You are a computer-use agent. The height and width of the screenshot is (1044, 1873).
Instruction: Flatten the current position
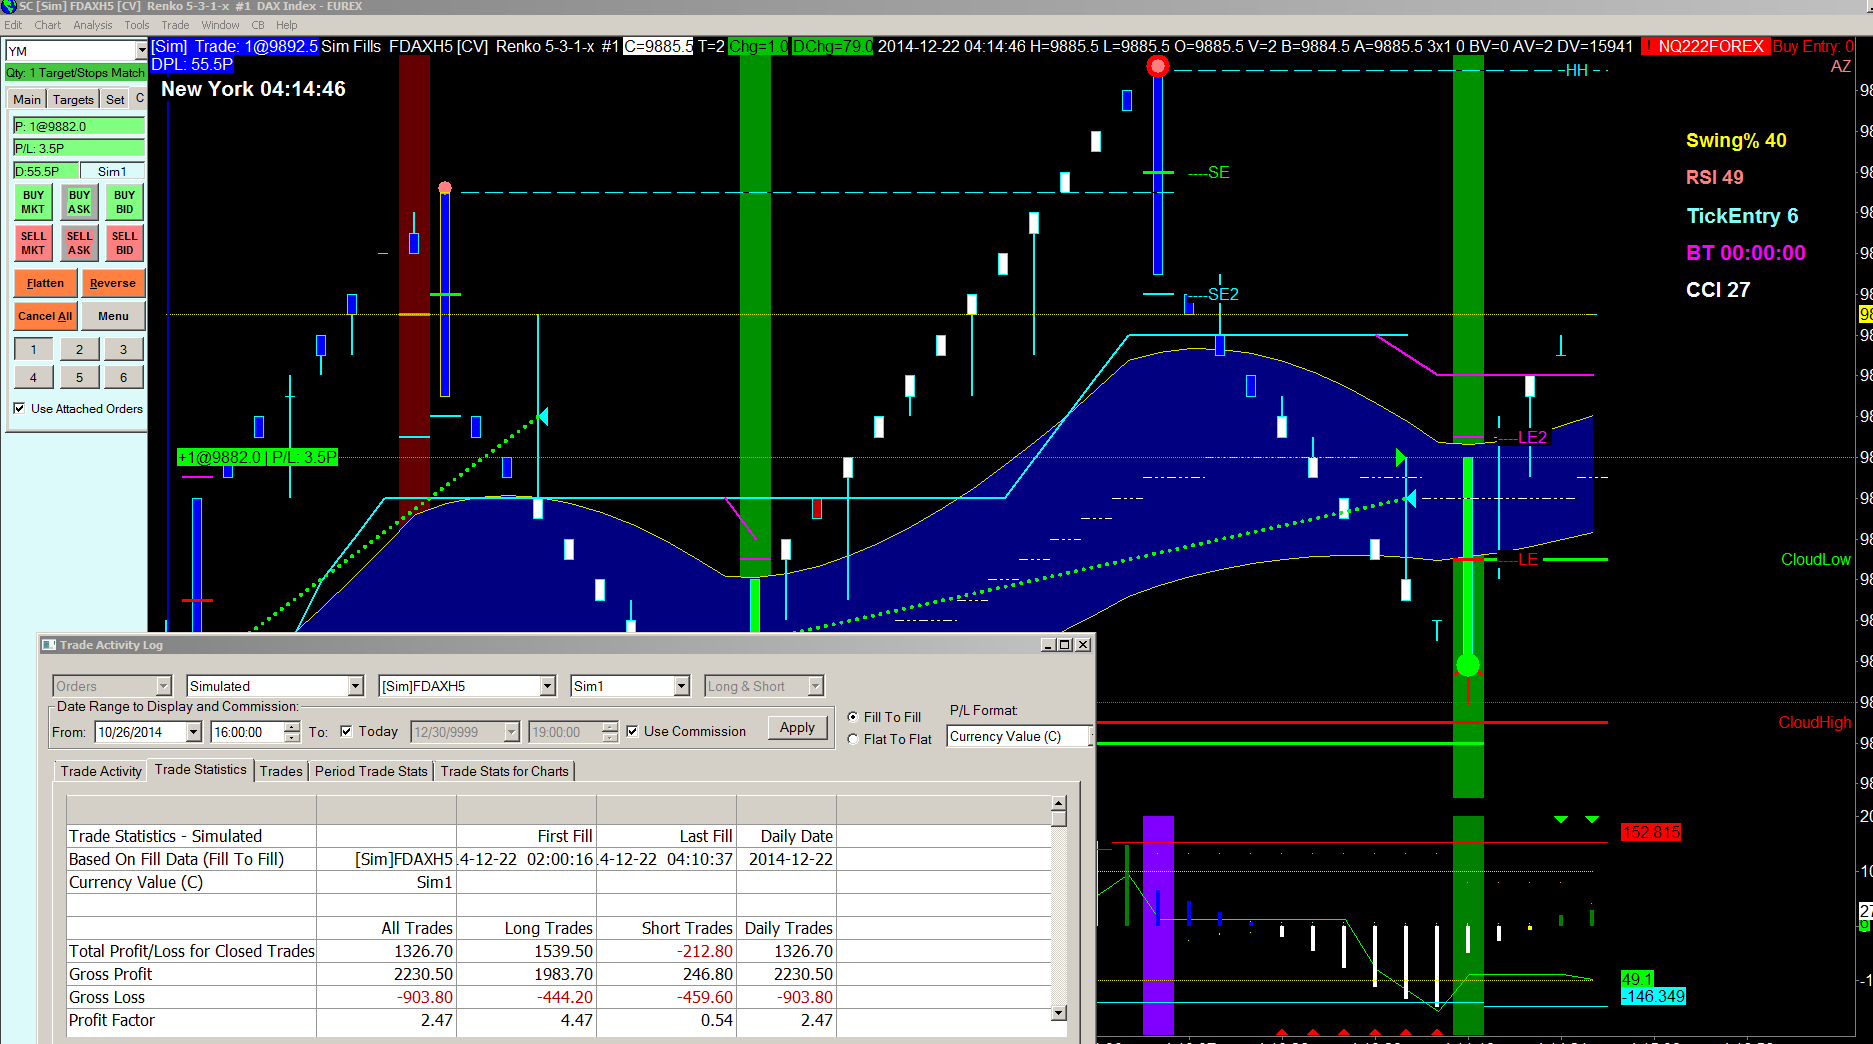click(x=46, y=283)
